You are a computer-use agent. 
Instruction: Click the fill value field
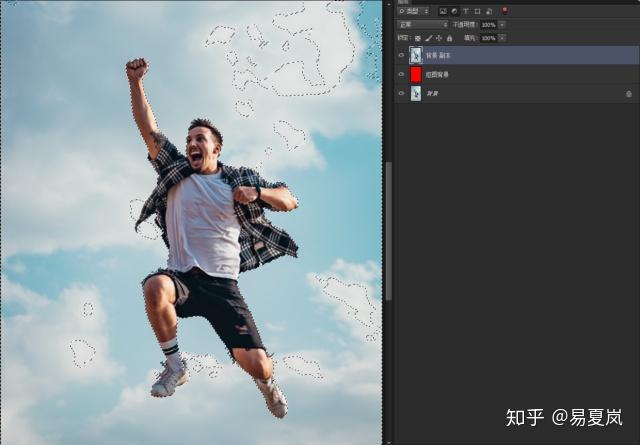point(488,38)
